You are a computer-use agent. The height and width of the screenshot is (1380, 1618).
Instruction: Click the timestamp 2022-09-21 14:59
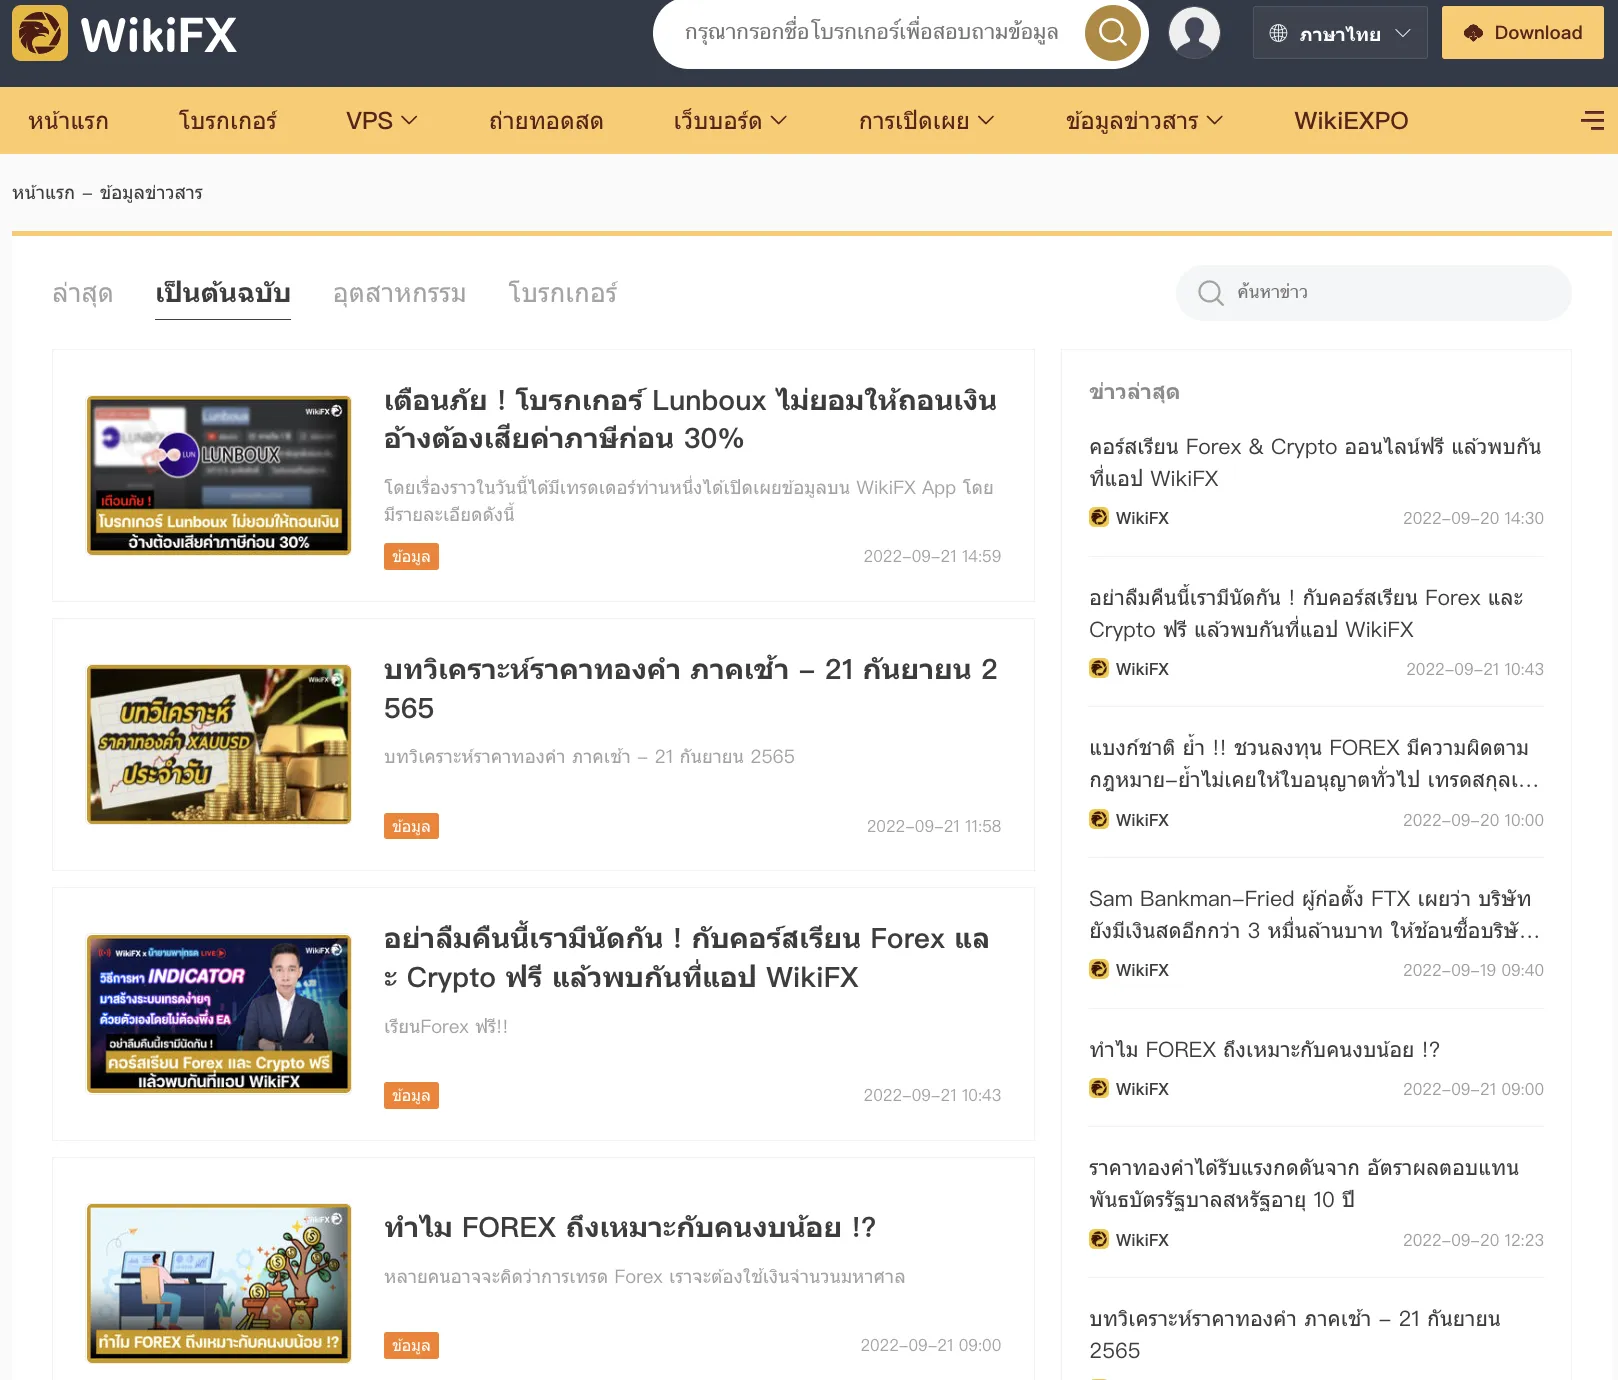coord(932,557)
